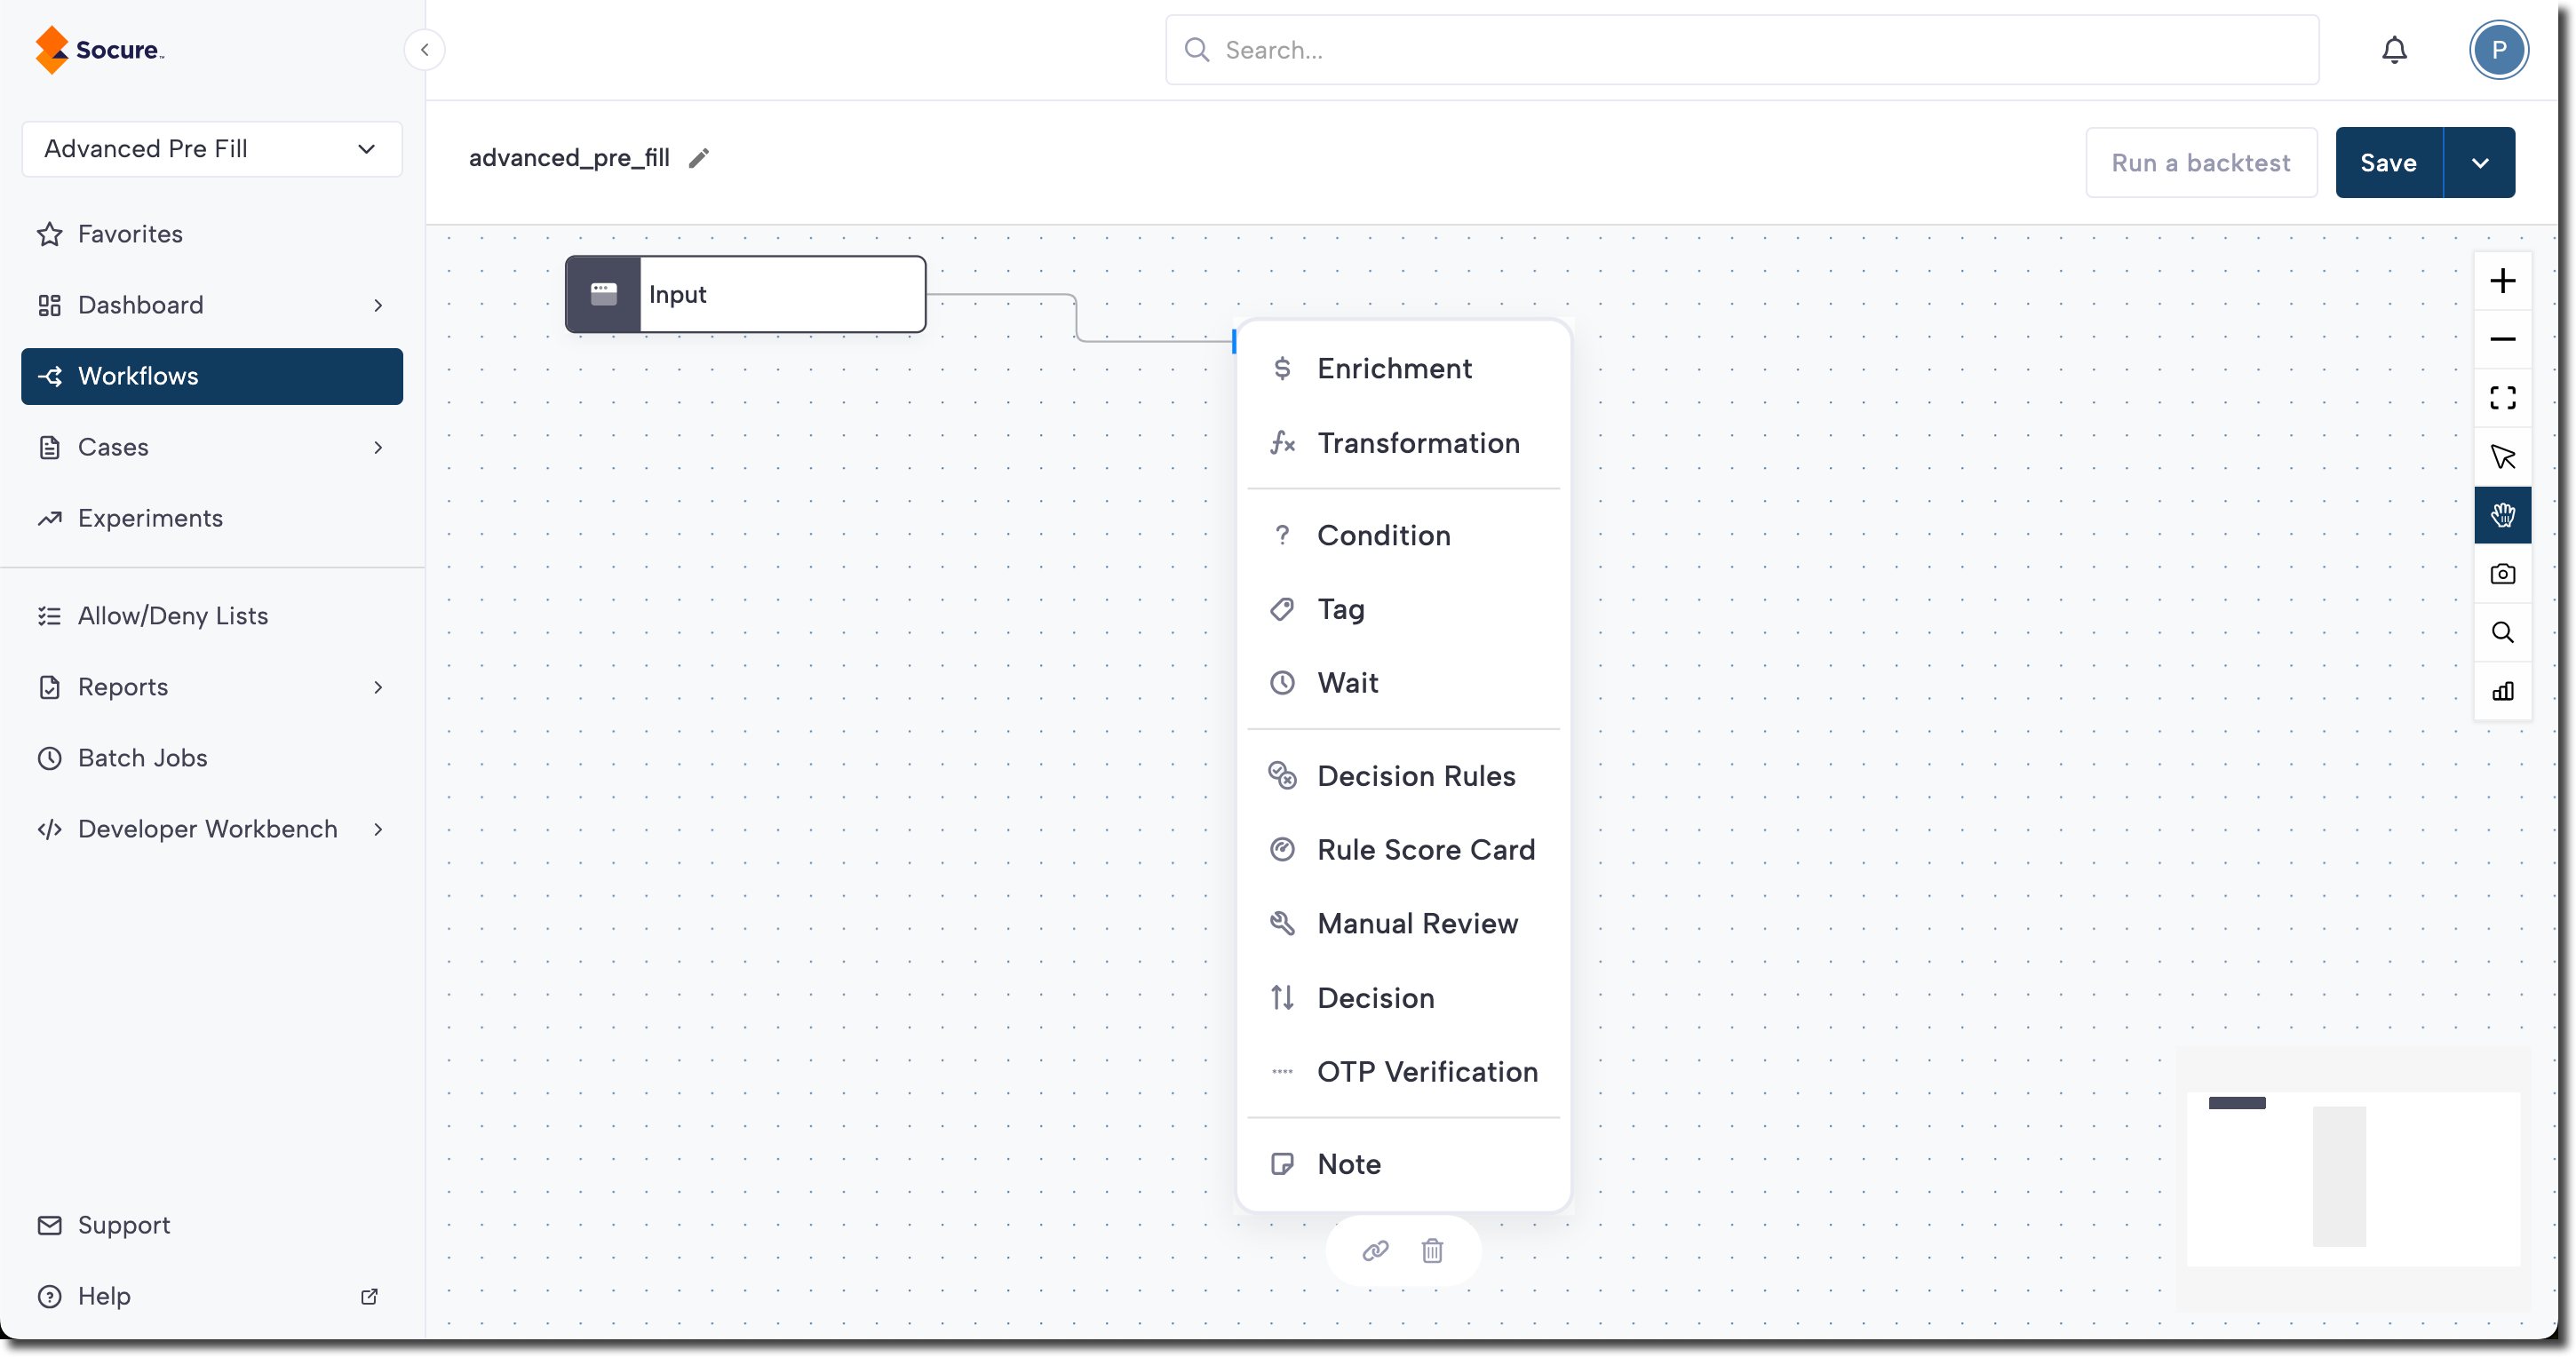Click the link chain icon below menu

coord(1375,1250)
